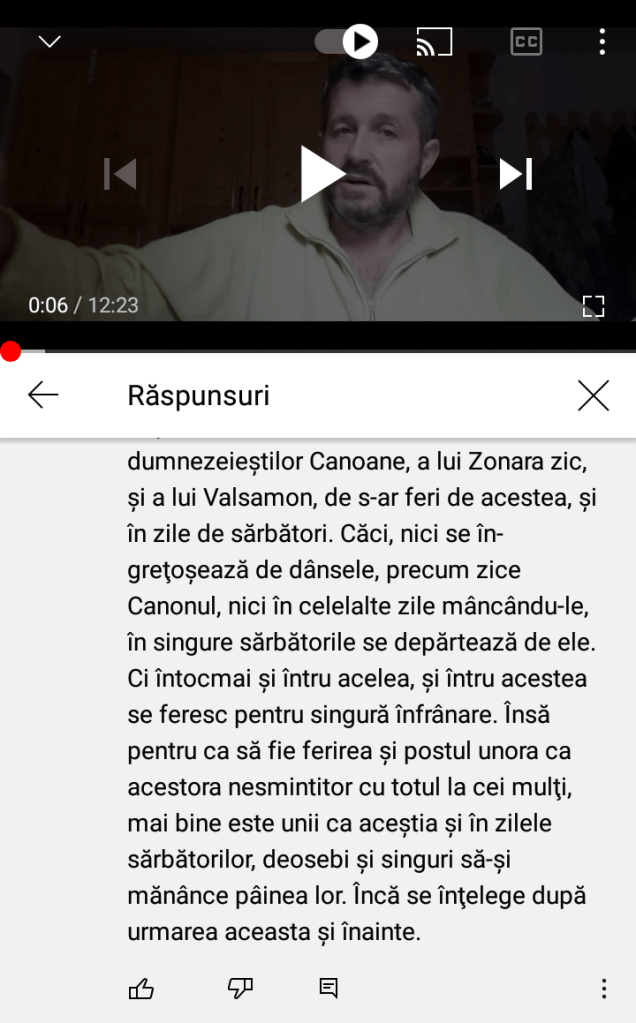The height and width of the screenshot is (1023, 636).
Task: Open comment options three-dot menu
Action: [x=604, y=988]
